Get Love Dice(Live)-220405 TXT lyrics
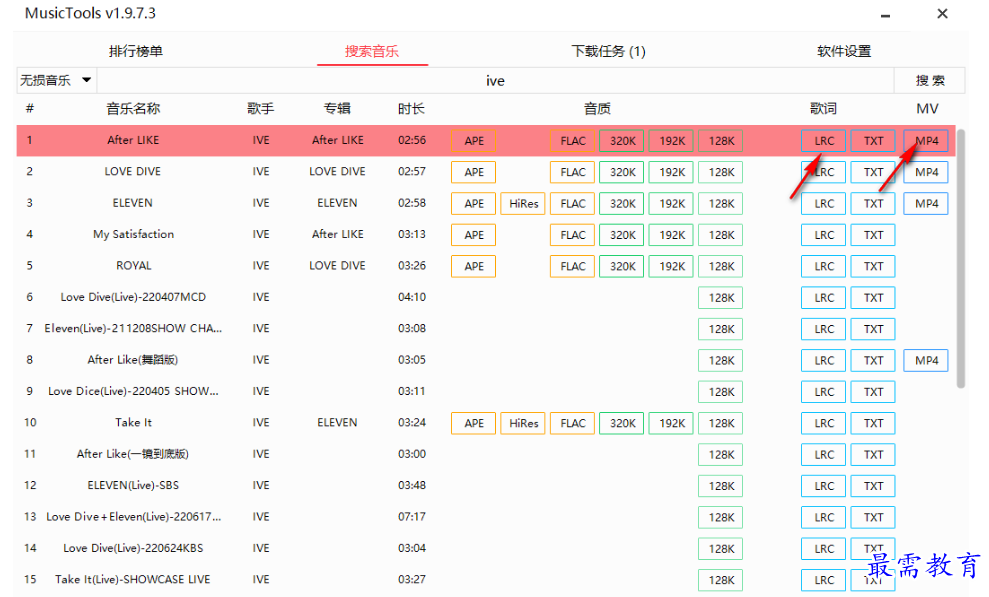 (873, 392)
